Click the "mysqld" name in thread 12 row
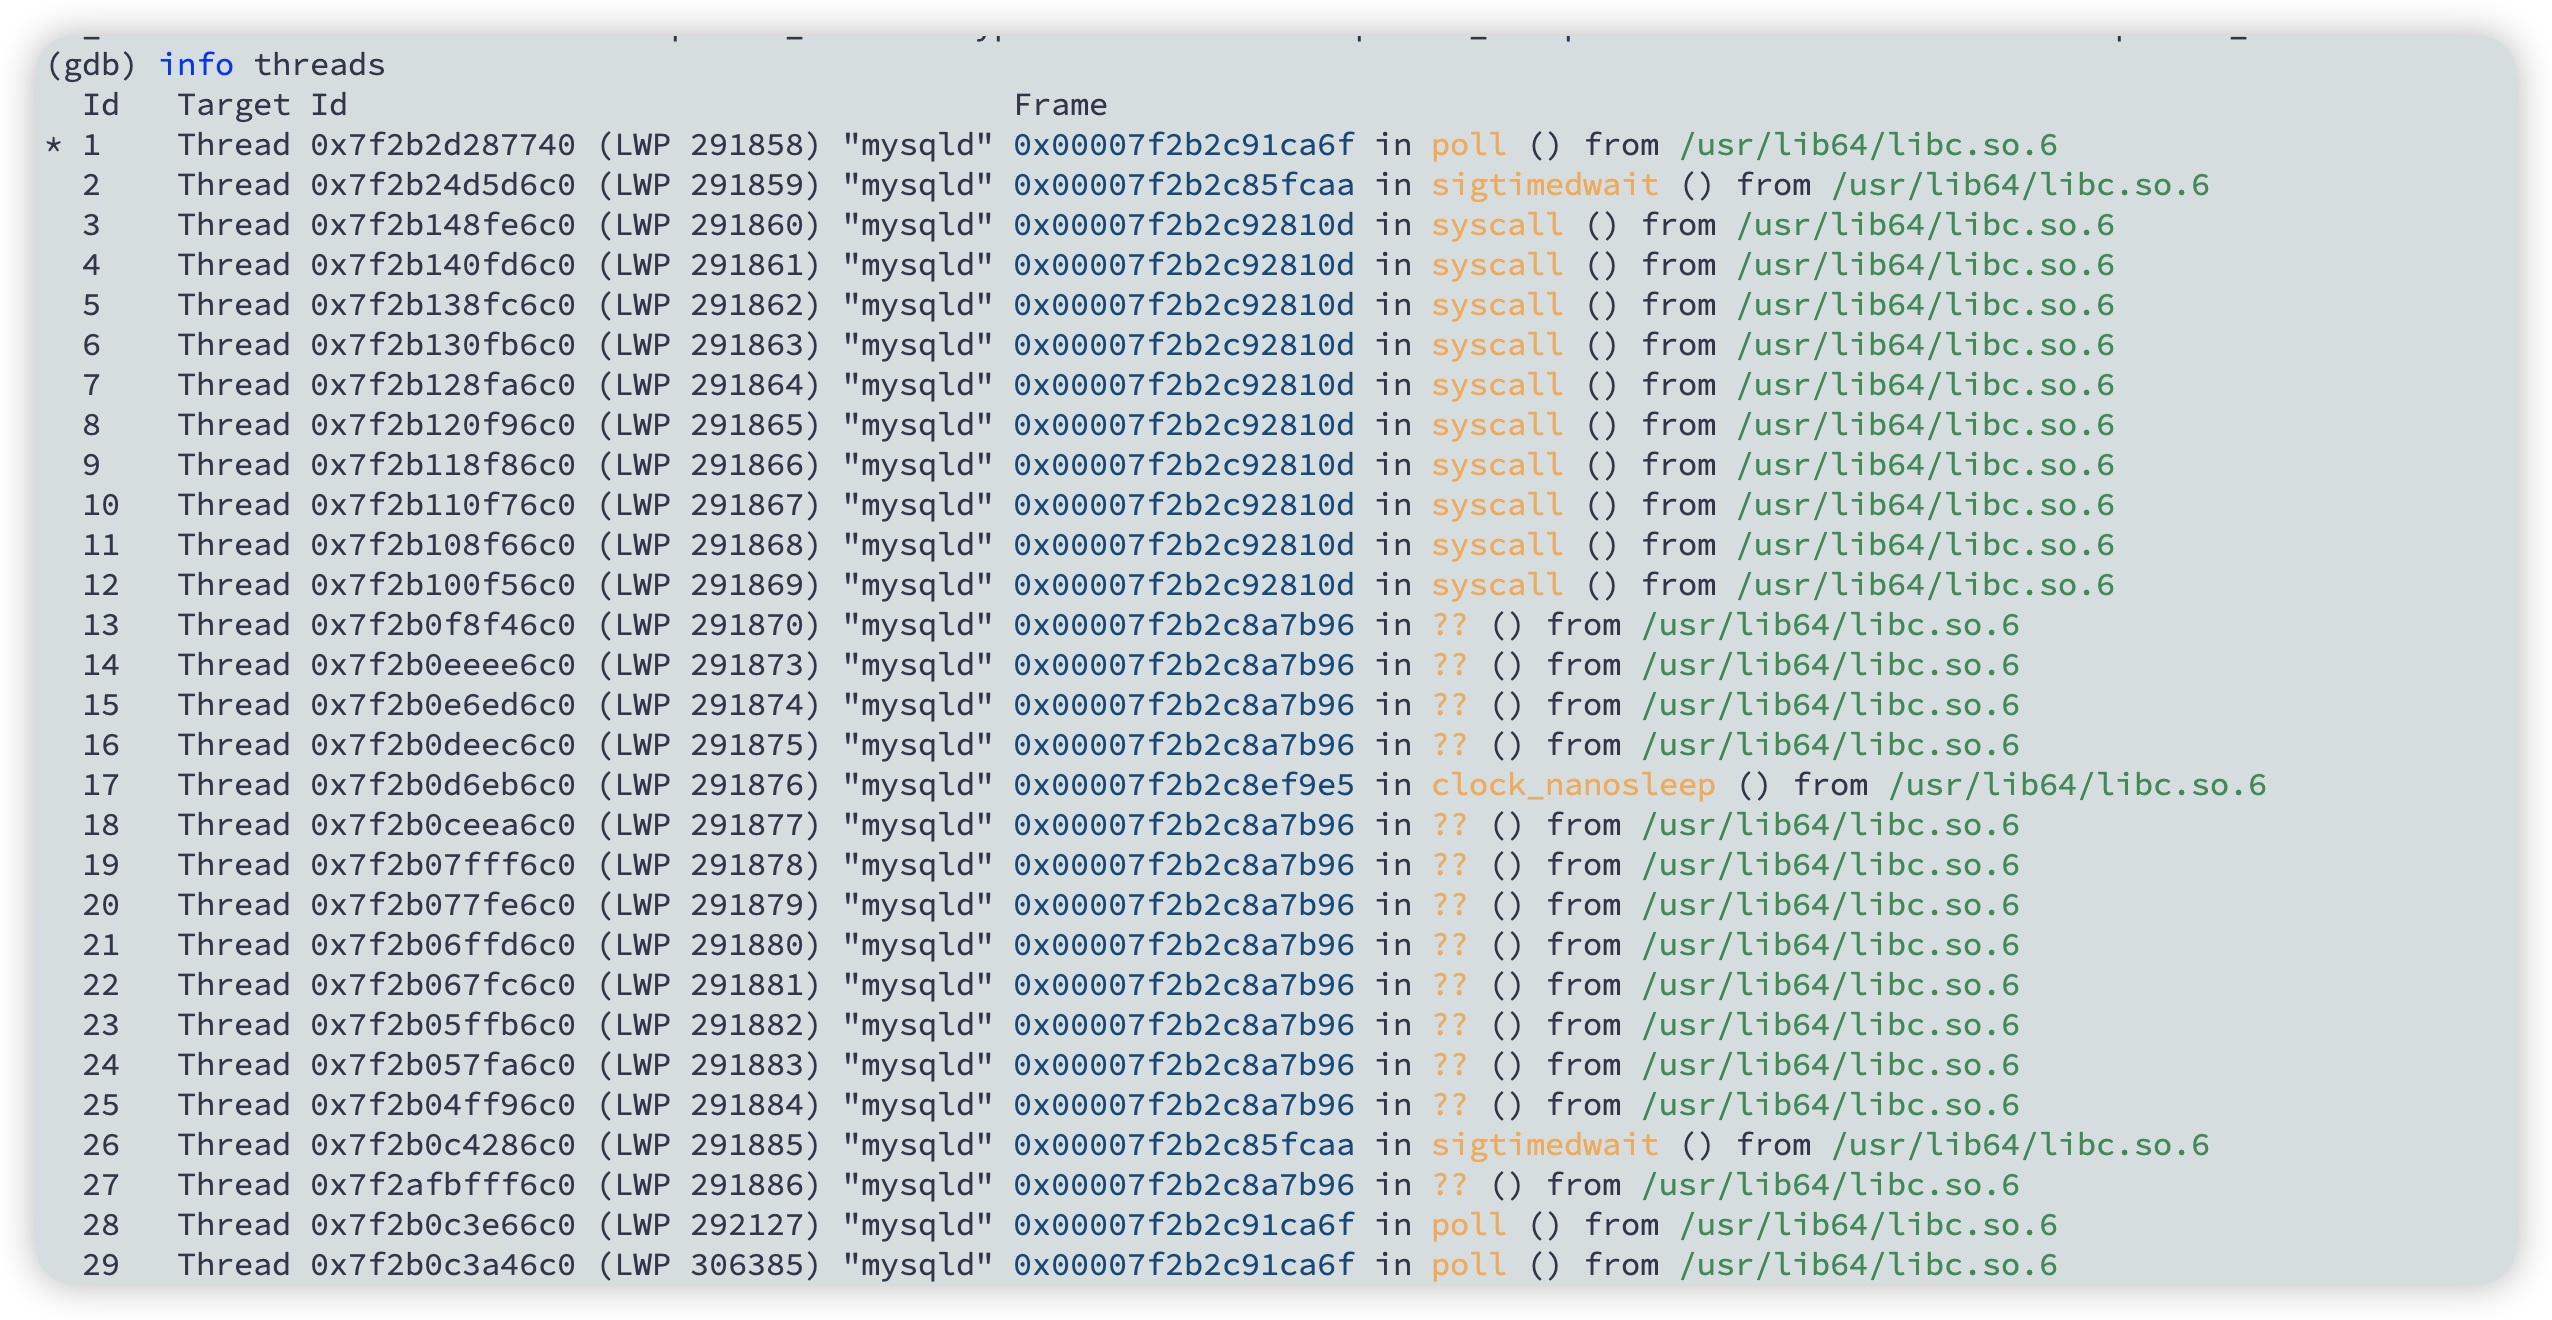This screenshot has width=2552, height=1320. tap(917, 585)
